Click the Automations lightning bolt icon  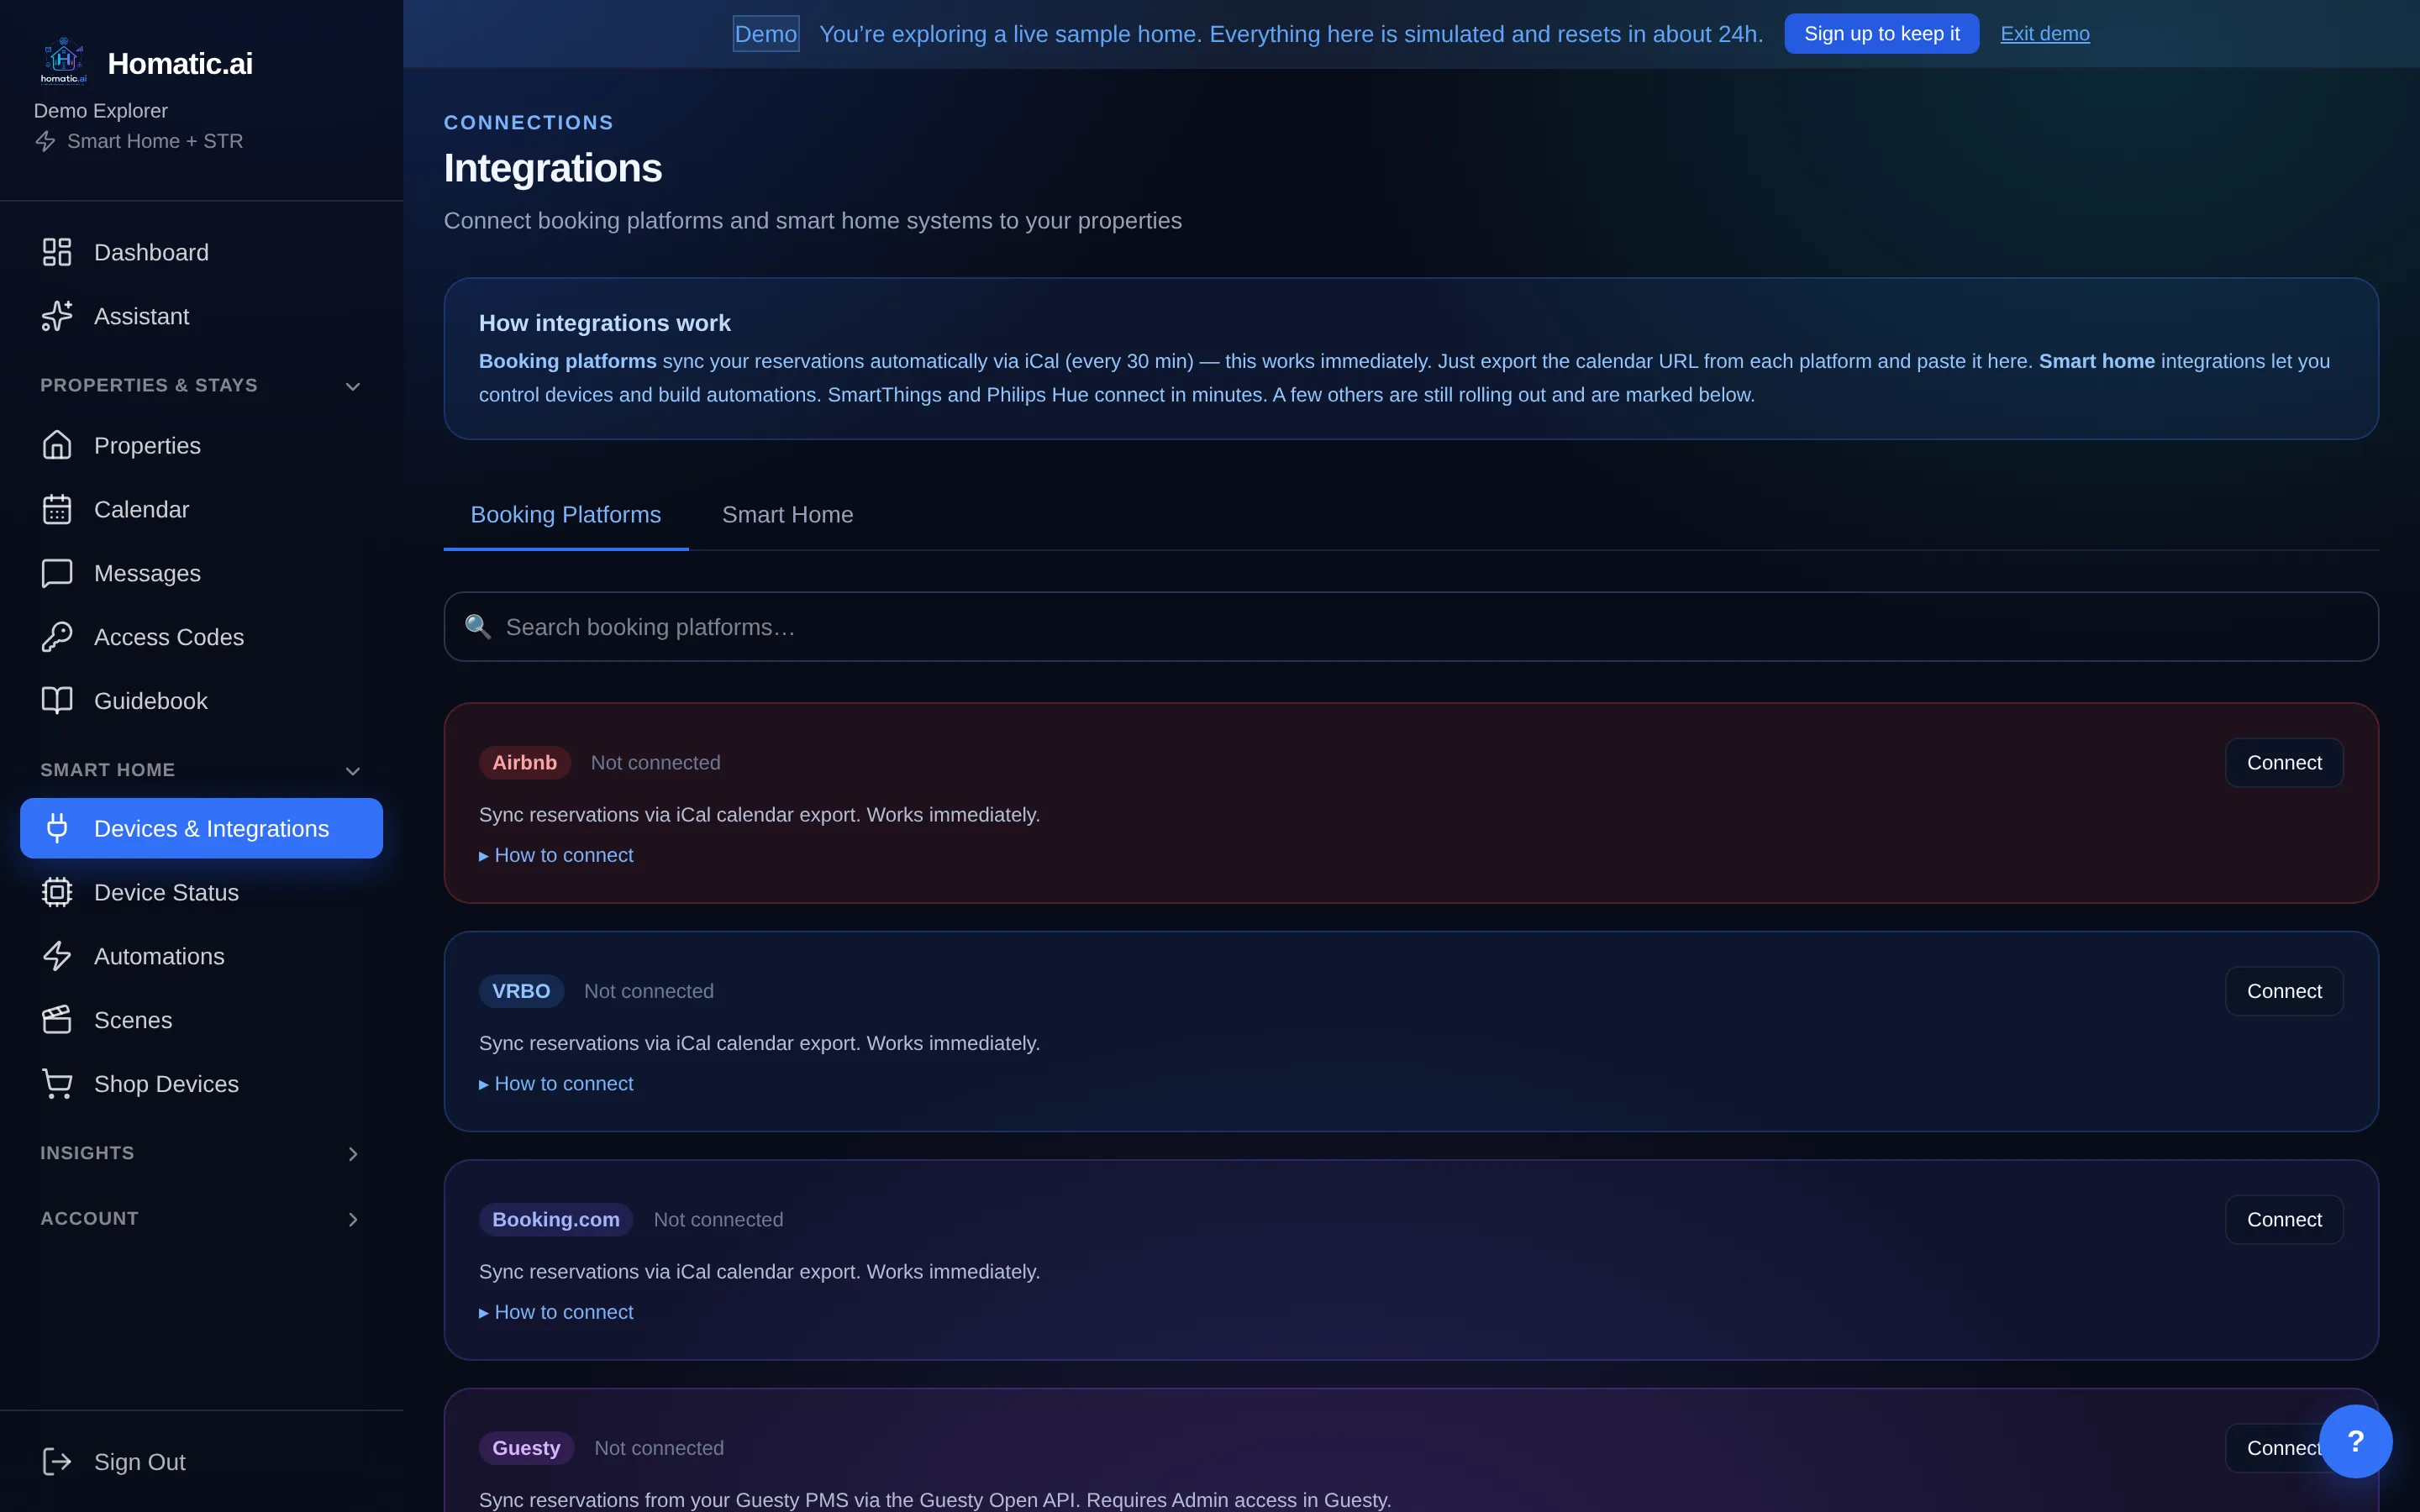coord(57,956)
